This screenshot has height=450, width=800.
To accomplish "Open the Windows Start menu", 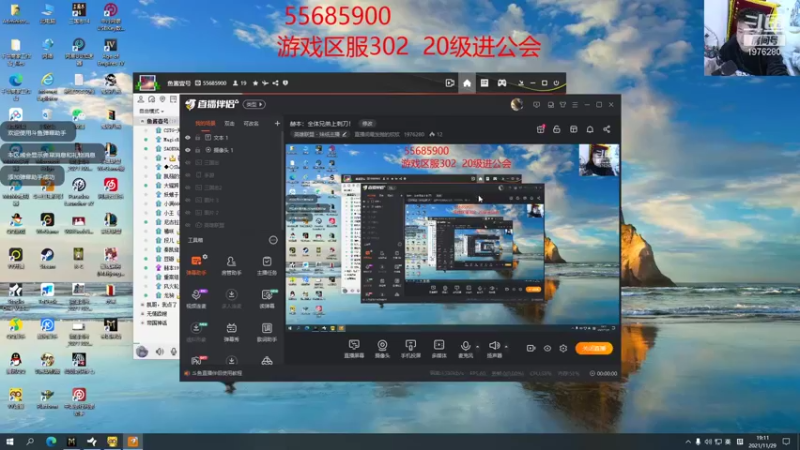I will pos(10,441).
